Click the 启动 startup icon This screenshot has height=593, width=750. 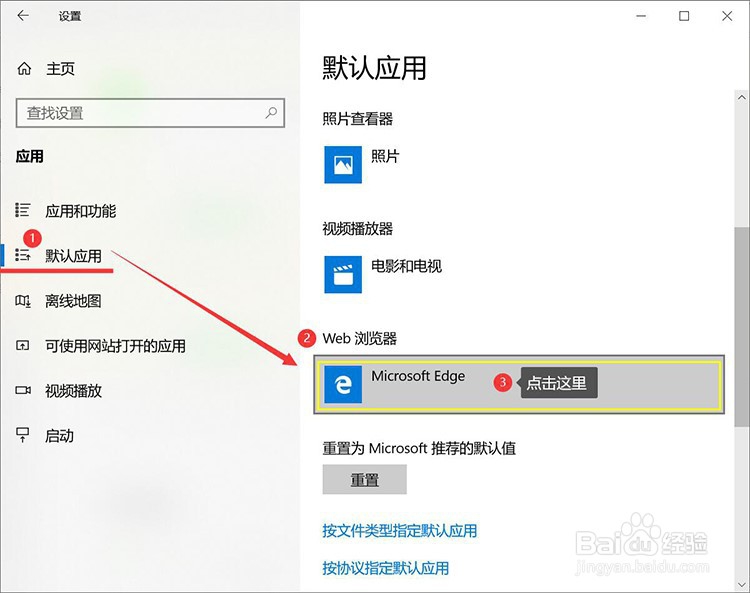23,435
